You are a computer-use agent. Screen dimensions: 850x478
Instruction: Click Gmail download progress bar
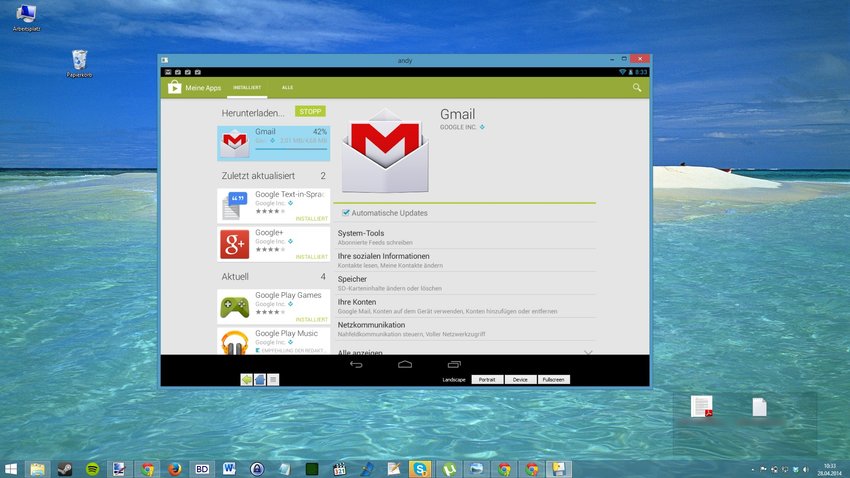coord(291,148)
